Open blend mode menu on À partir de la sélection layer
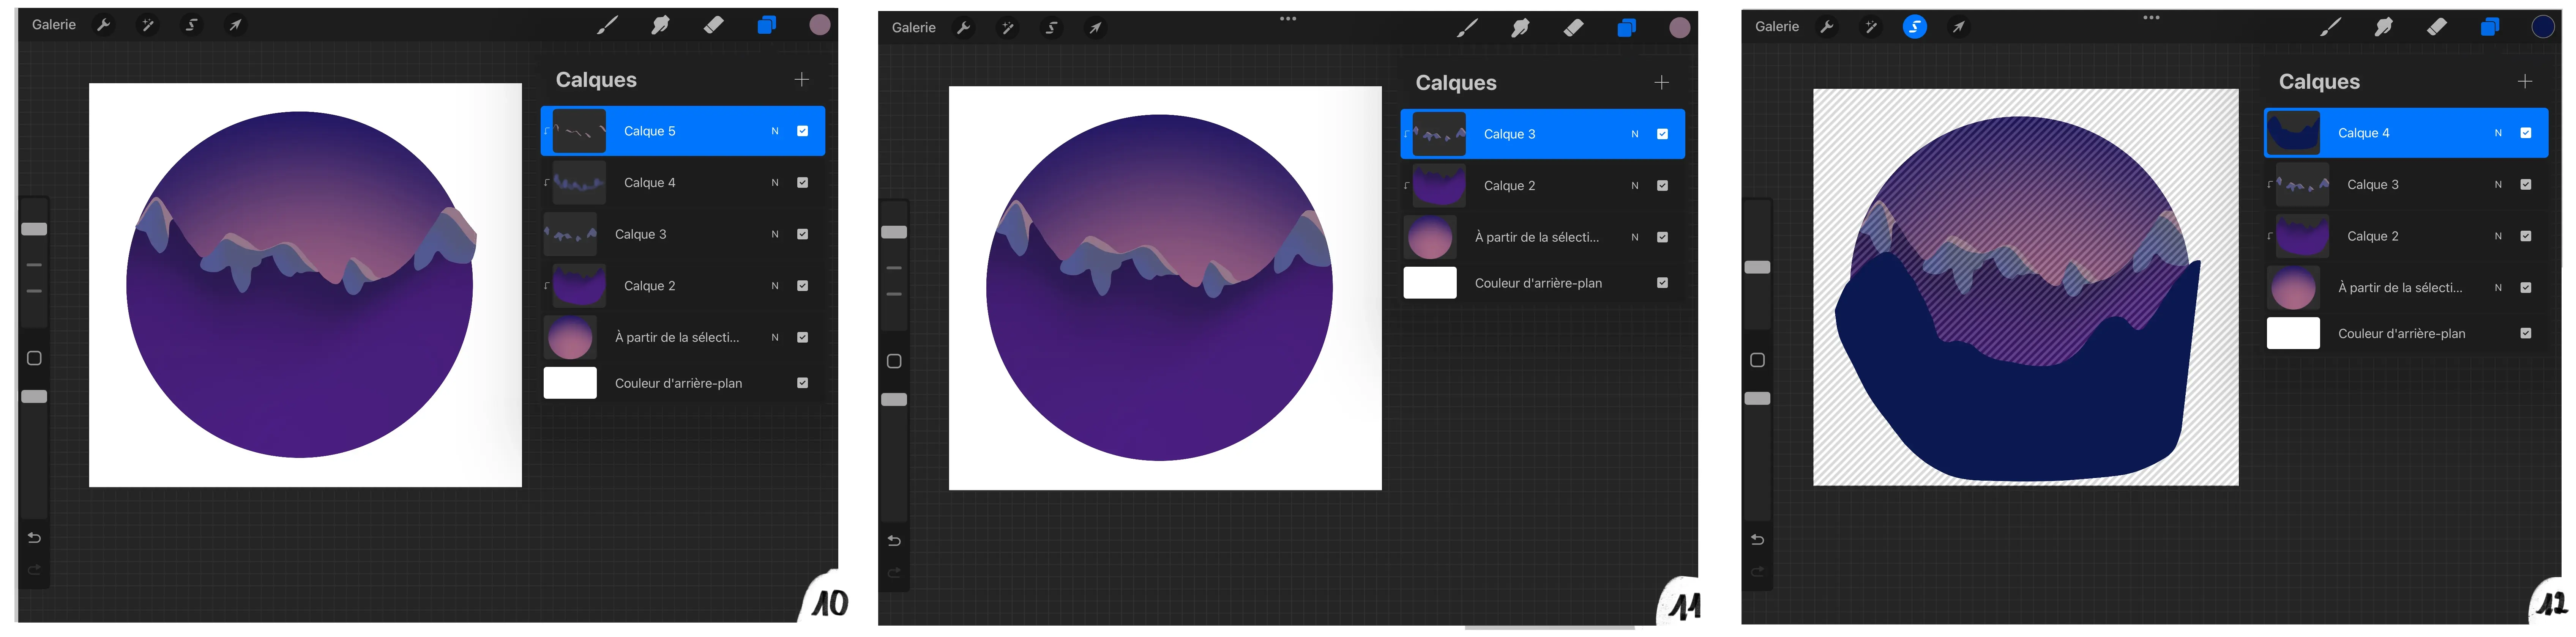Viewport: 2576px width, 637px height. [x=774, y=337]
